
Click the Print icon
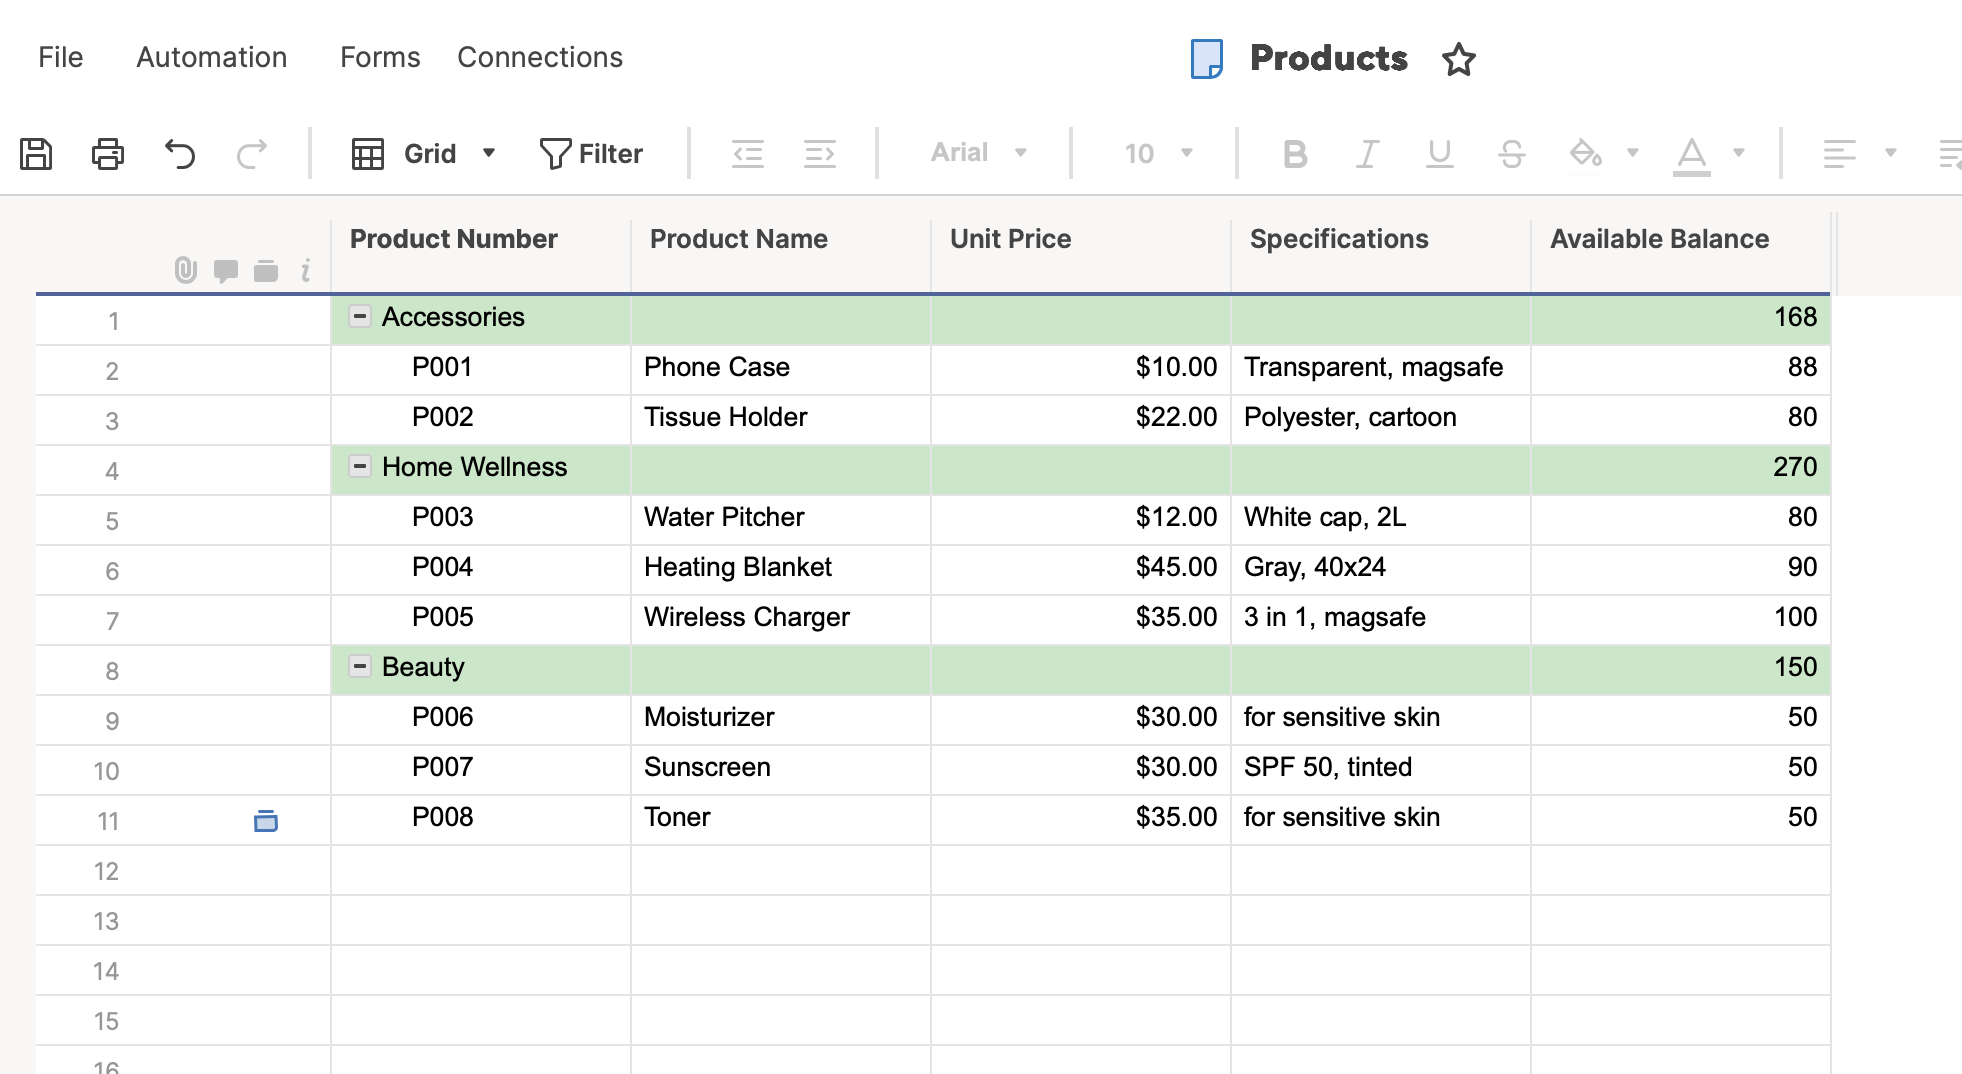[x=108, y=154]
